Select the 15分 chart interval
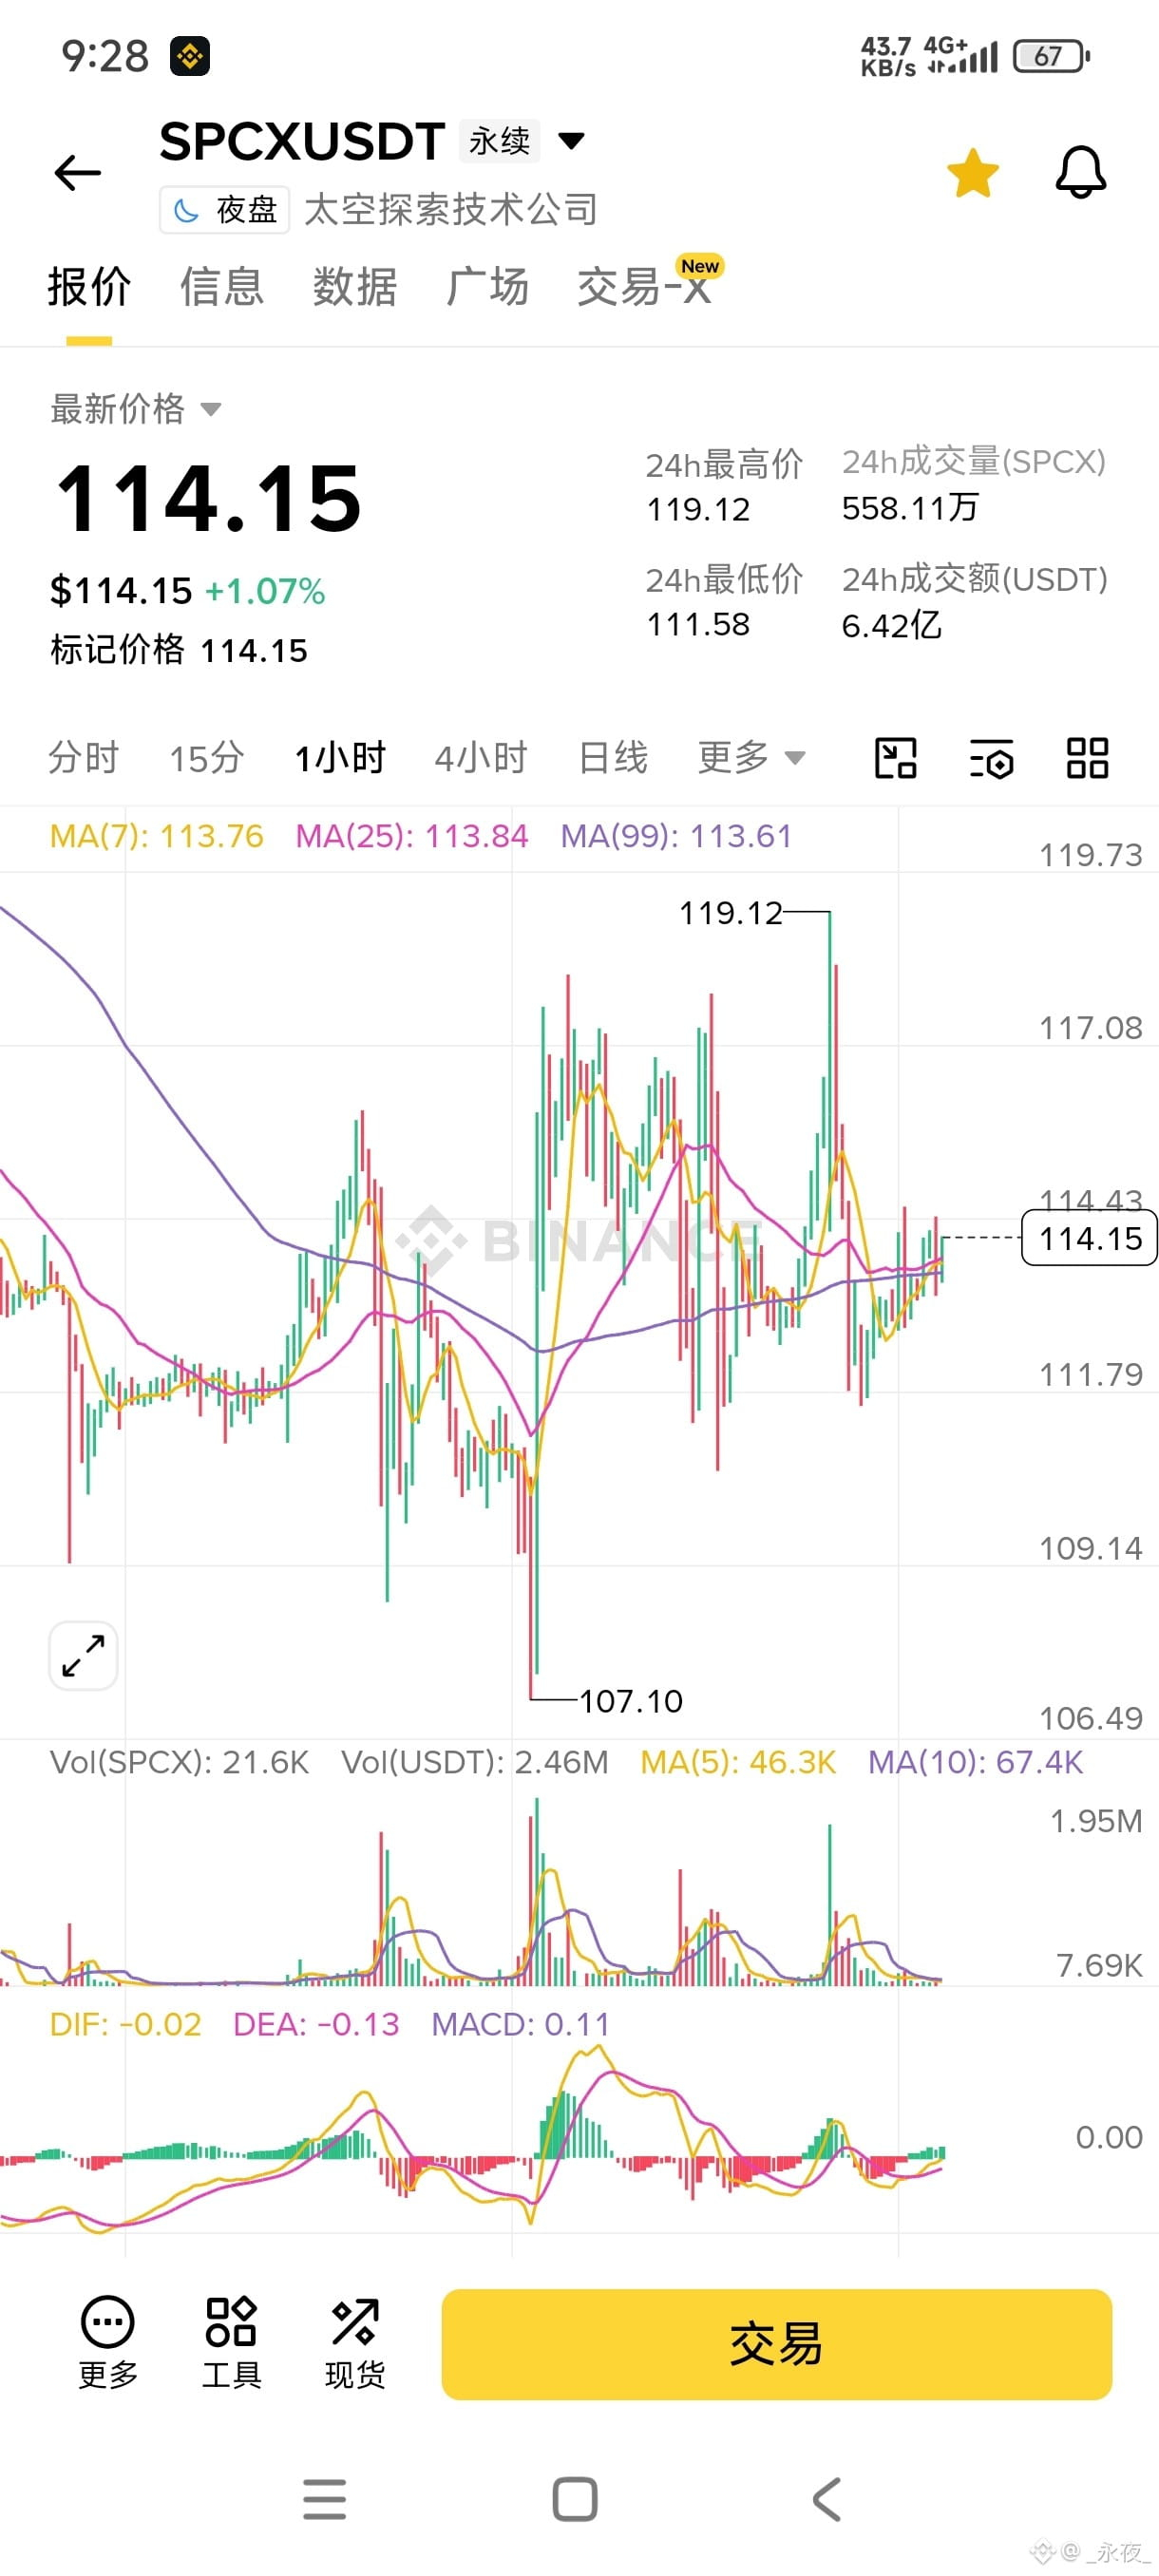 (x=206, y=758)
